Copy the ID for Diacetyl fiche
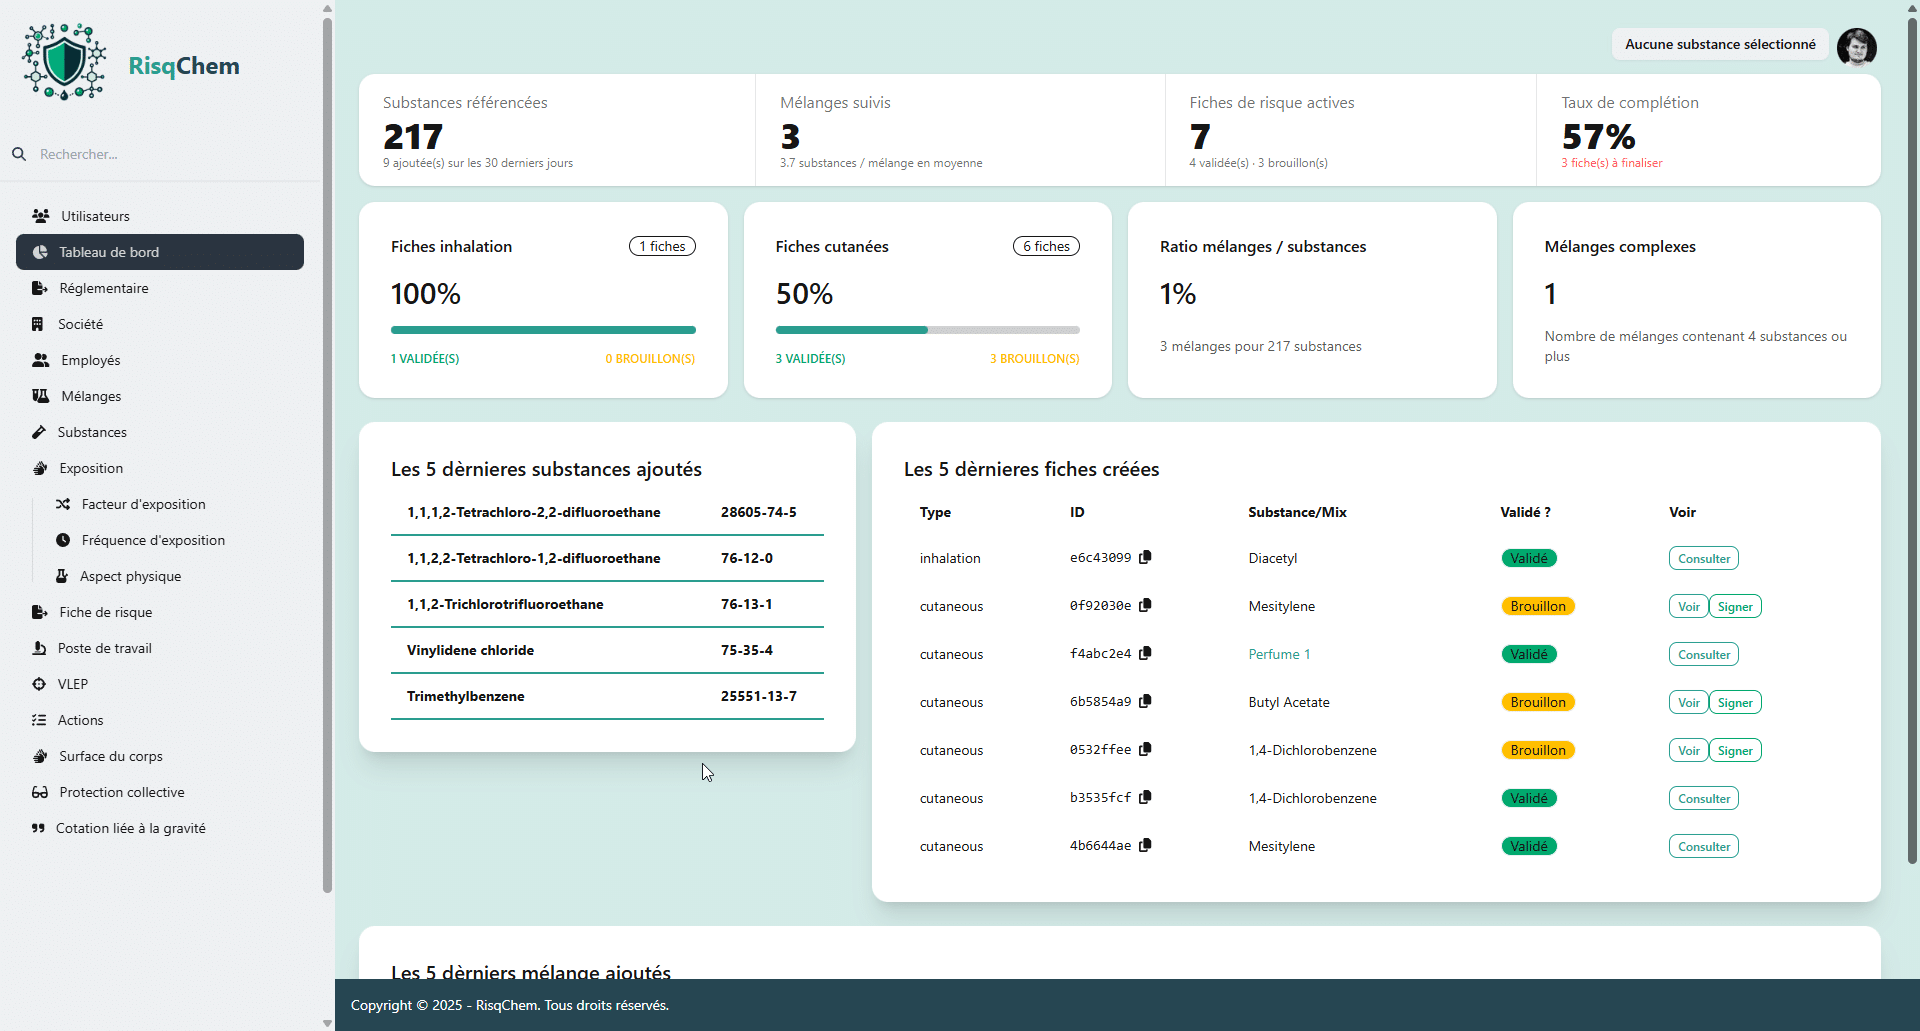1920x1031 pixels. [x=1146, y=557]
